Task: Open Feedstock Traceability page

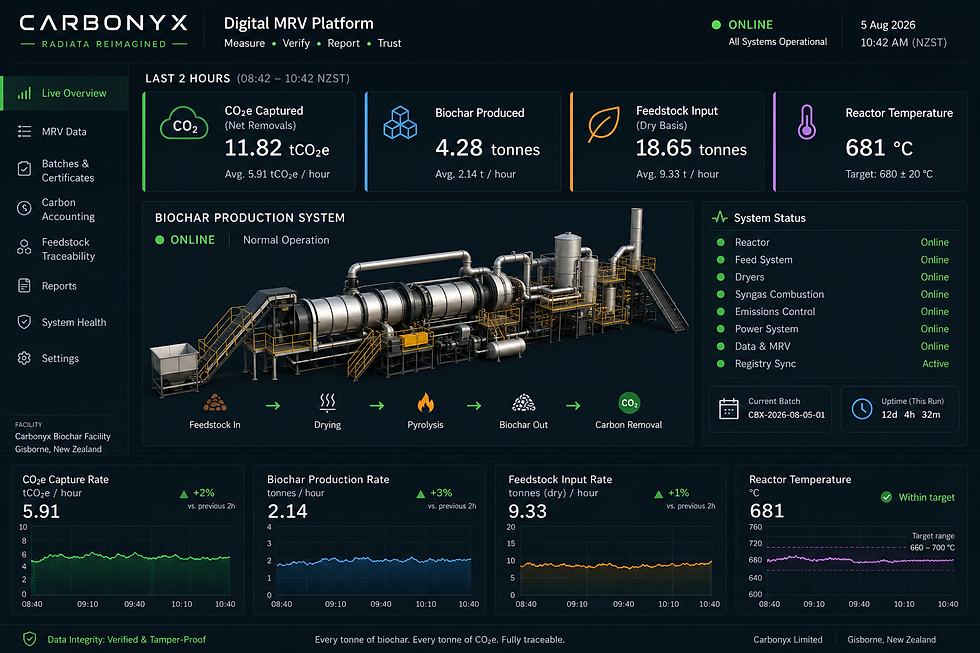Action: [x=65, y=248]
